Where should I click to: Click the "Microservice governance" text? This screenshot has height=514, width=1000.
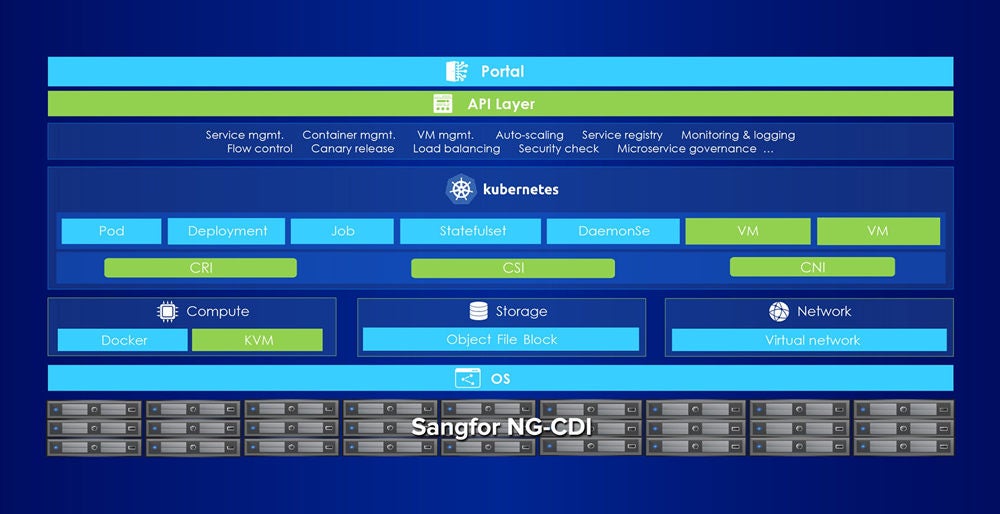(687, 149)
